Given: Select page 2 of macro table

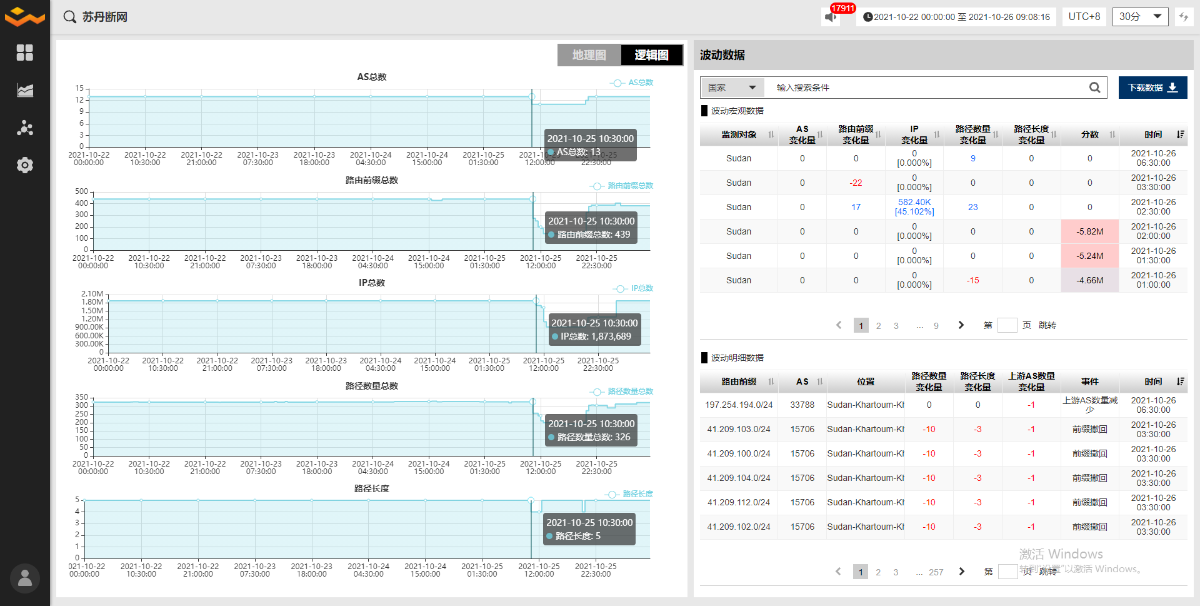Looking at the screenshot, I should [x=878, y=325].
